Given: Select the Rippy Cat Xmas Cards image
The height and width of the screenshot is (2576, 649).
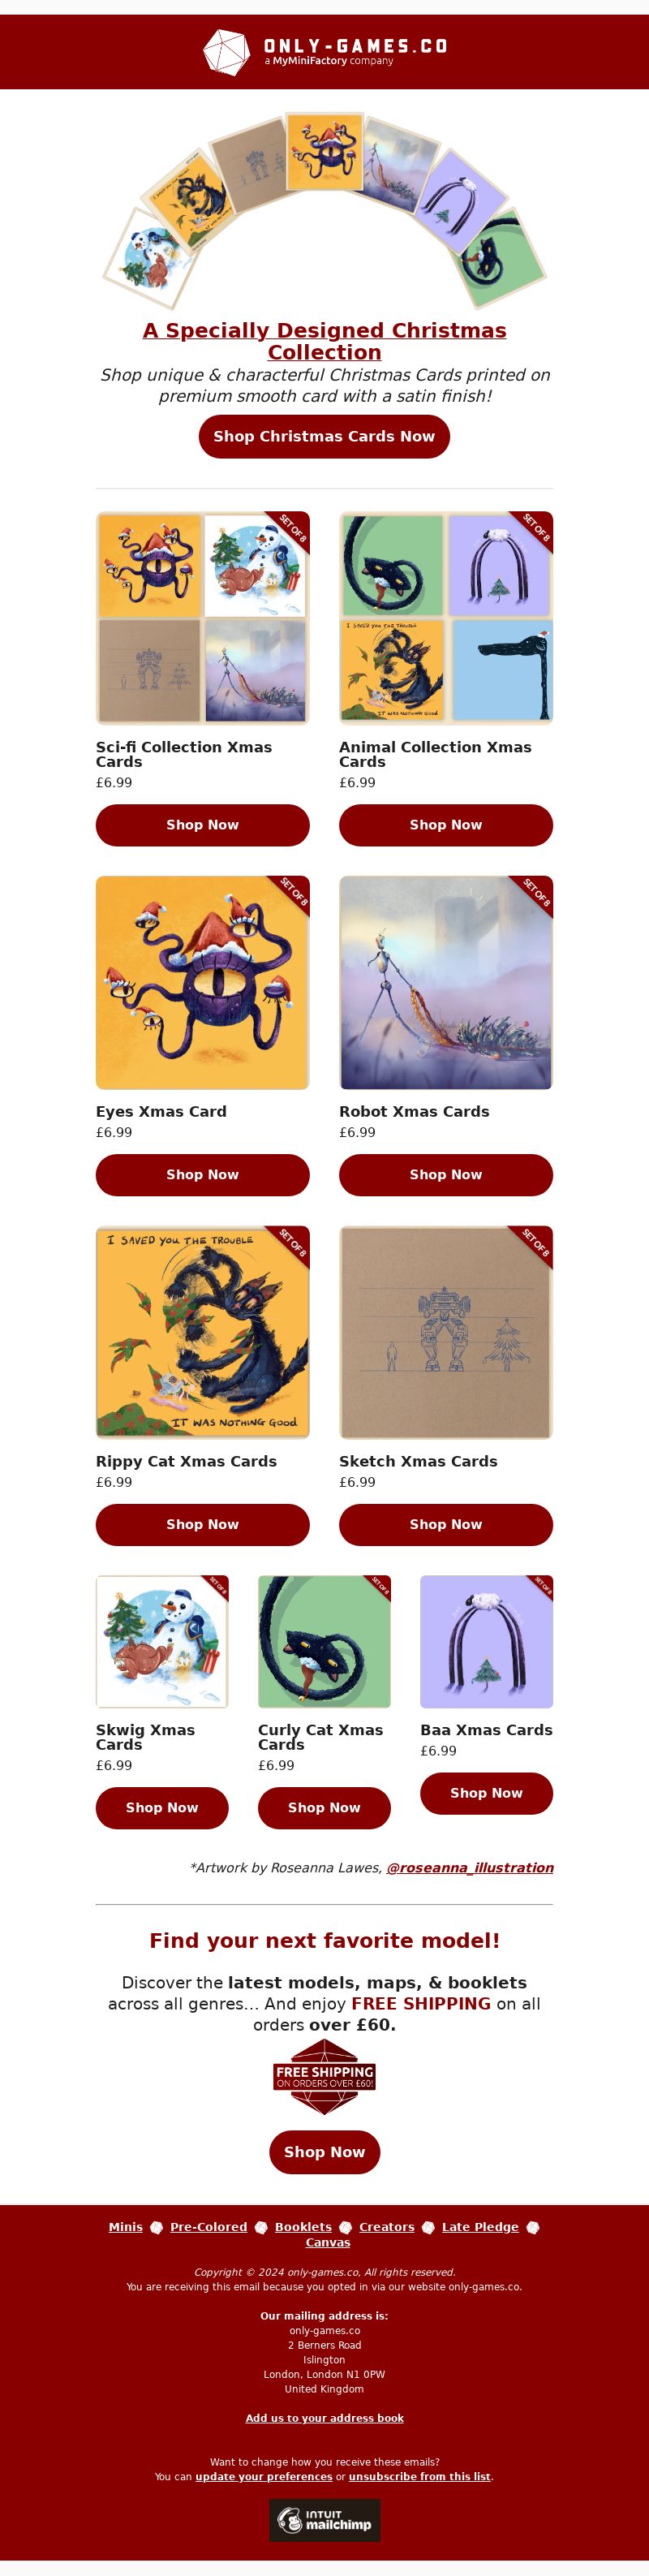Looking at the screenshot, I should [x=203, y=1332].
